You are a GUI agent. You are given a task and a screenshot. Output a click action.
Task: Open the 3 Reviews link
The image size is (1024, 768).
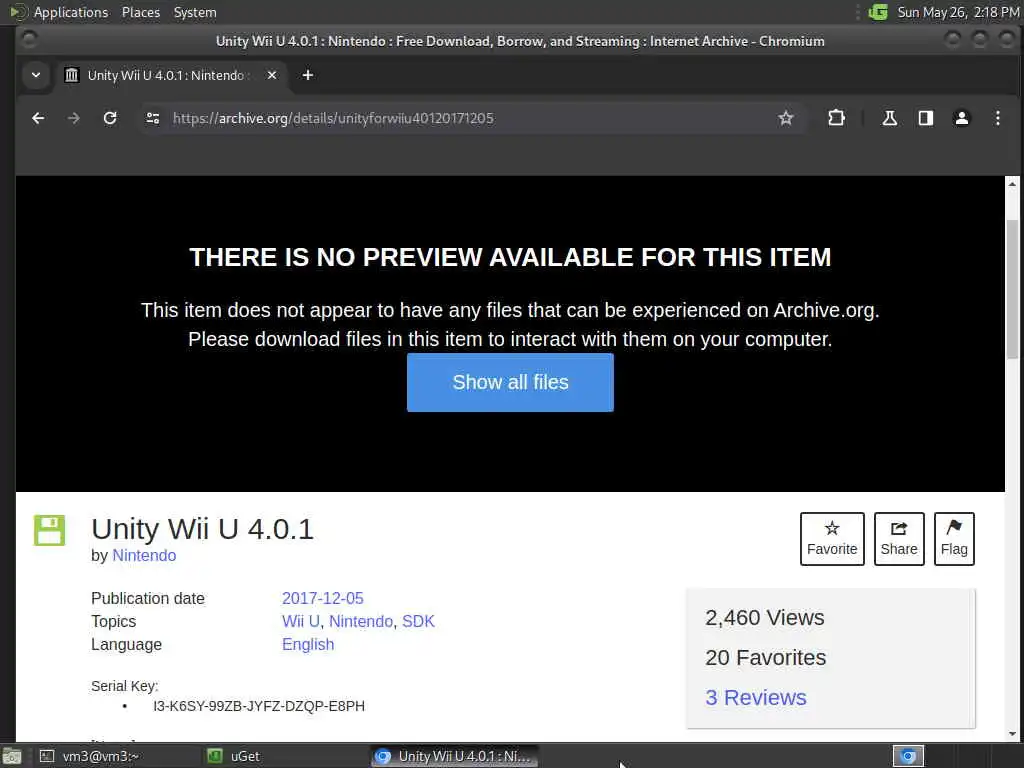point(756,697)
